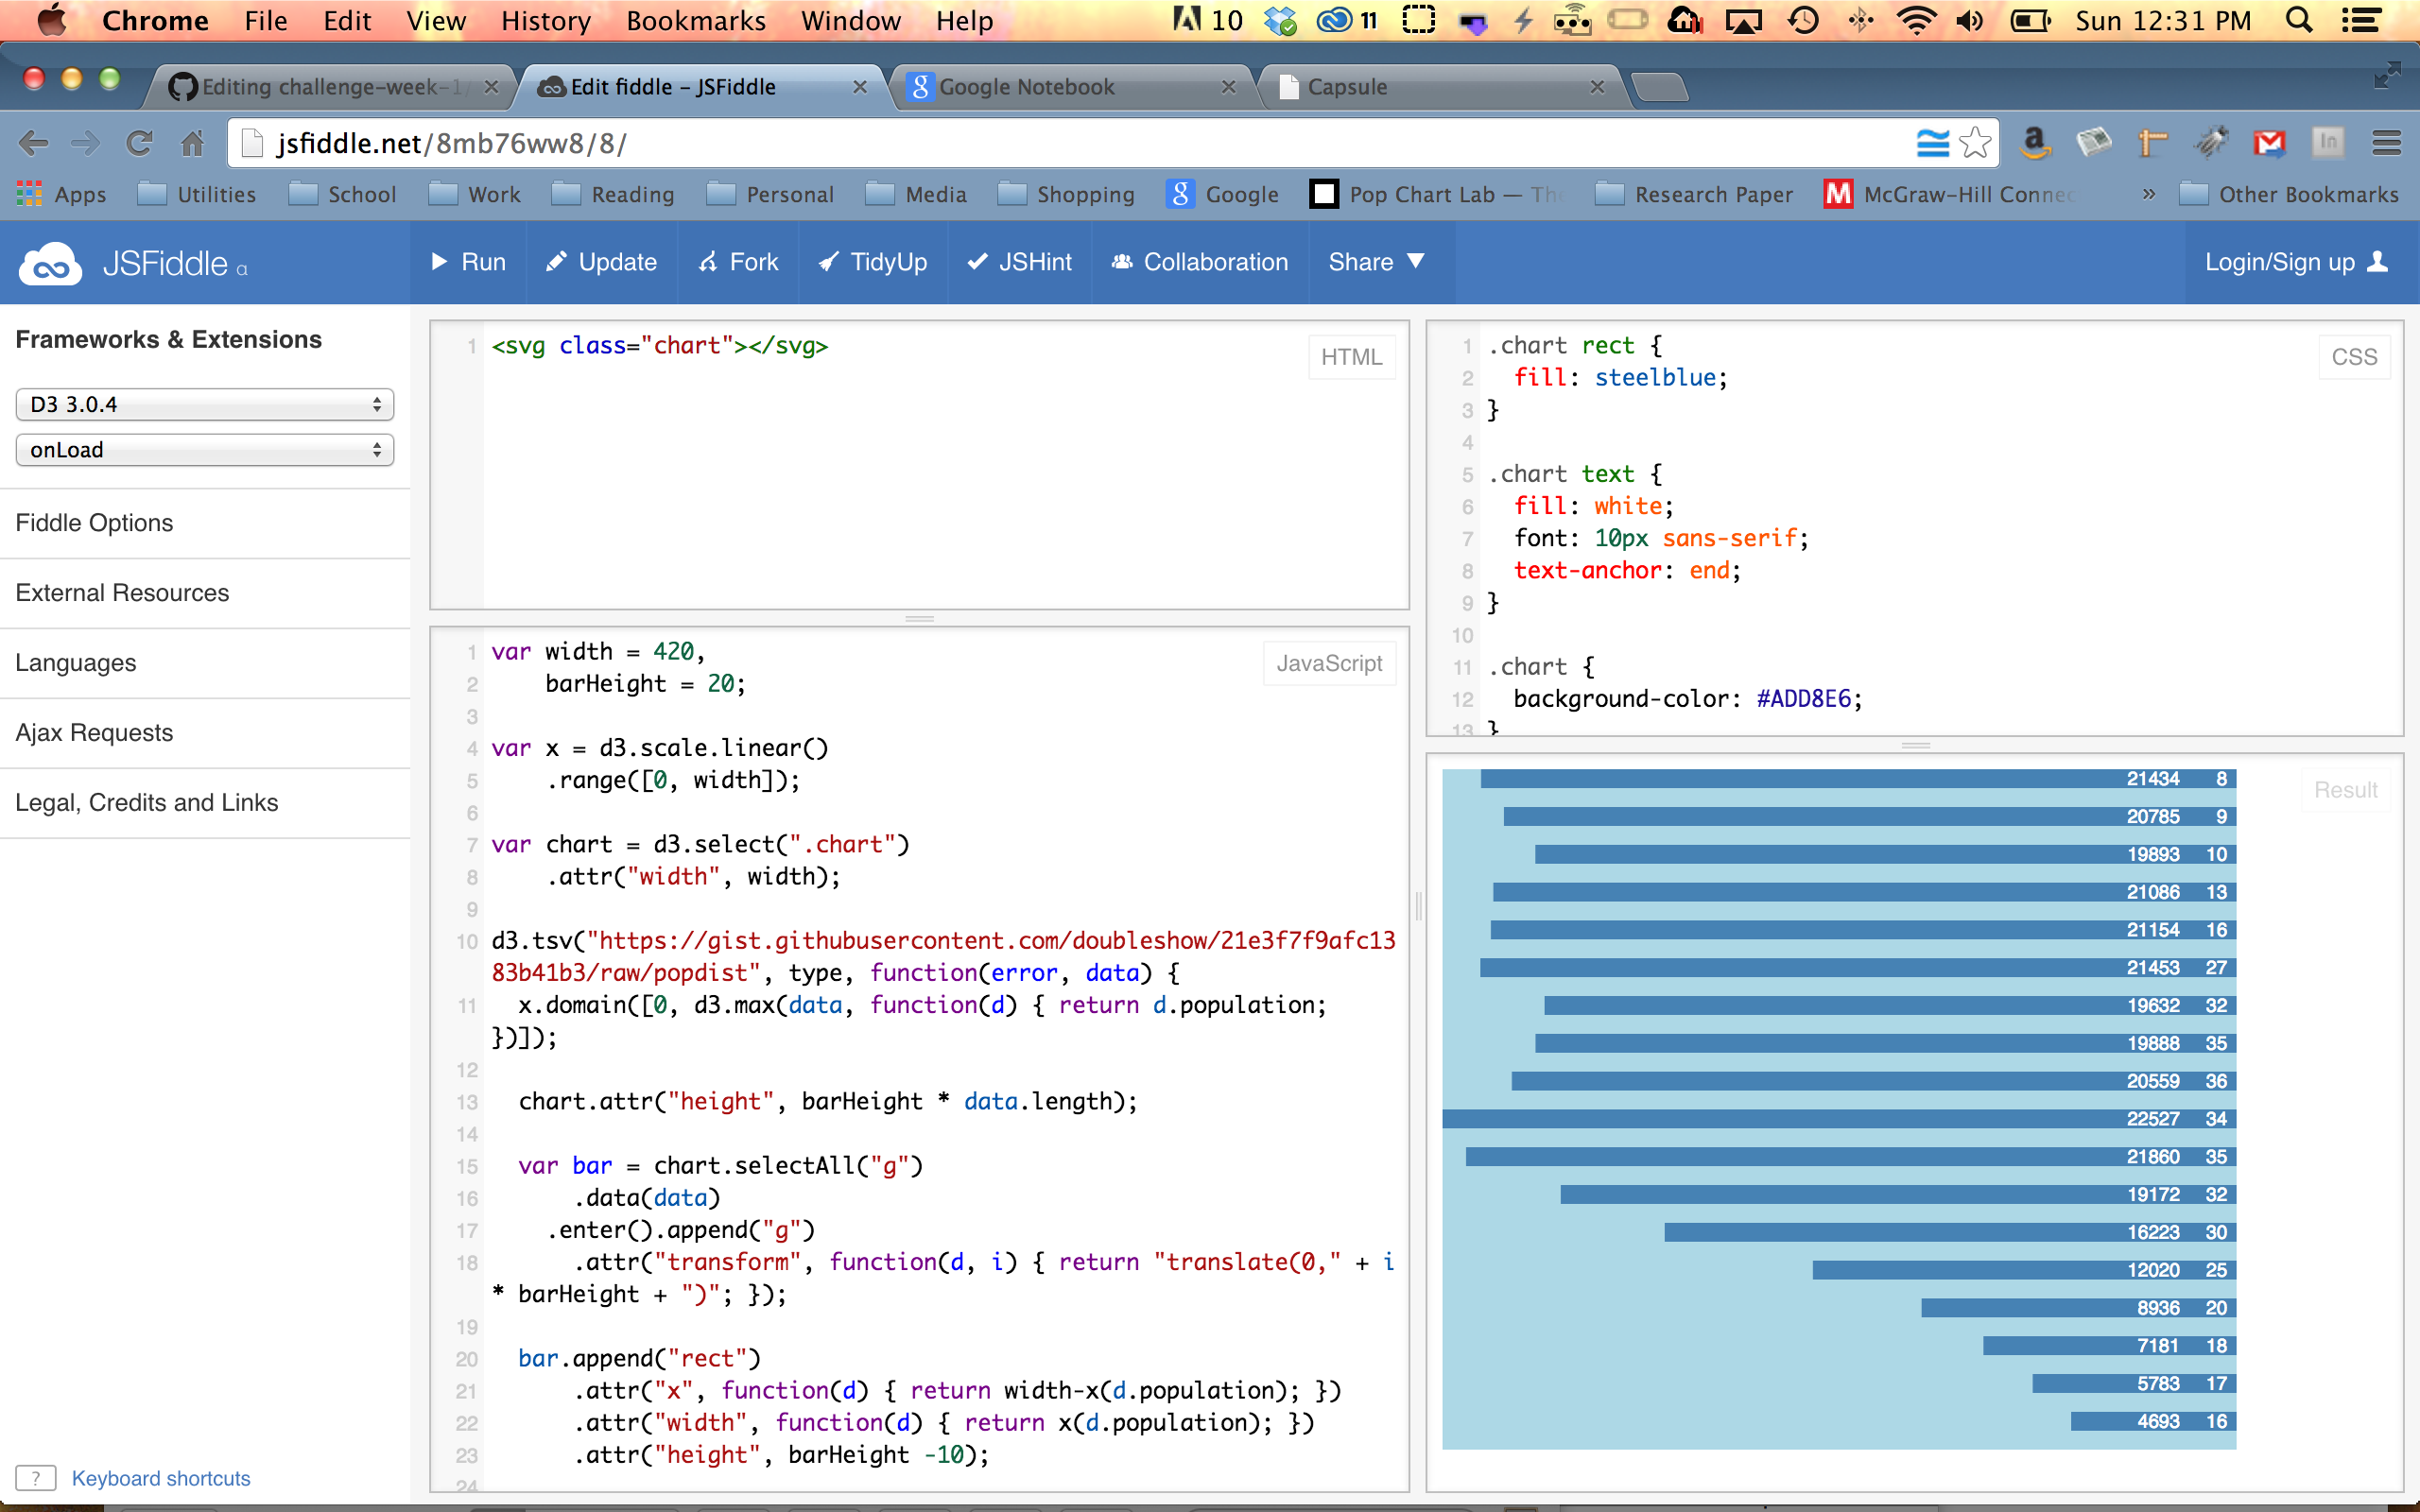Go forward in Chrome
Viewport: 2420px width, 1512px height.
[x=86, y=144]
